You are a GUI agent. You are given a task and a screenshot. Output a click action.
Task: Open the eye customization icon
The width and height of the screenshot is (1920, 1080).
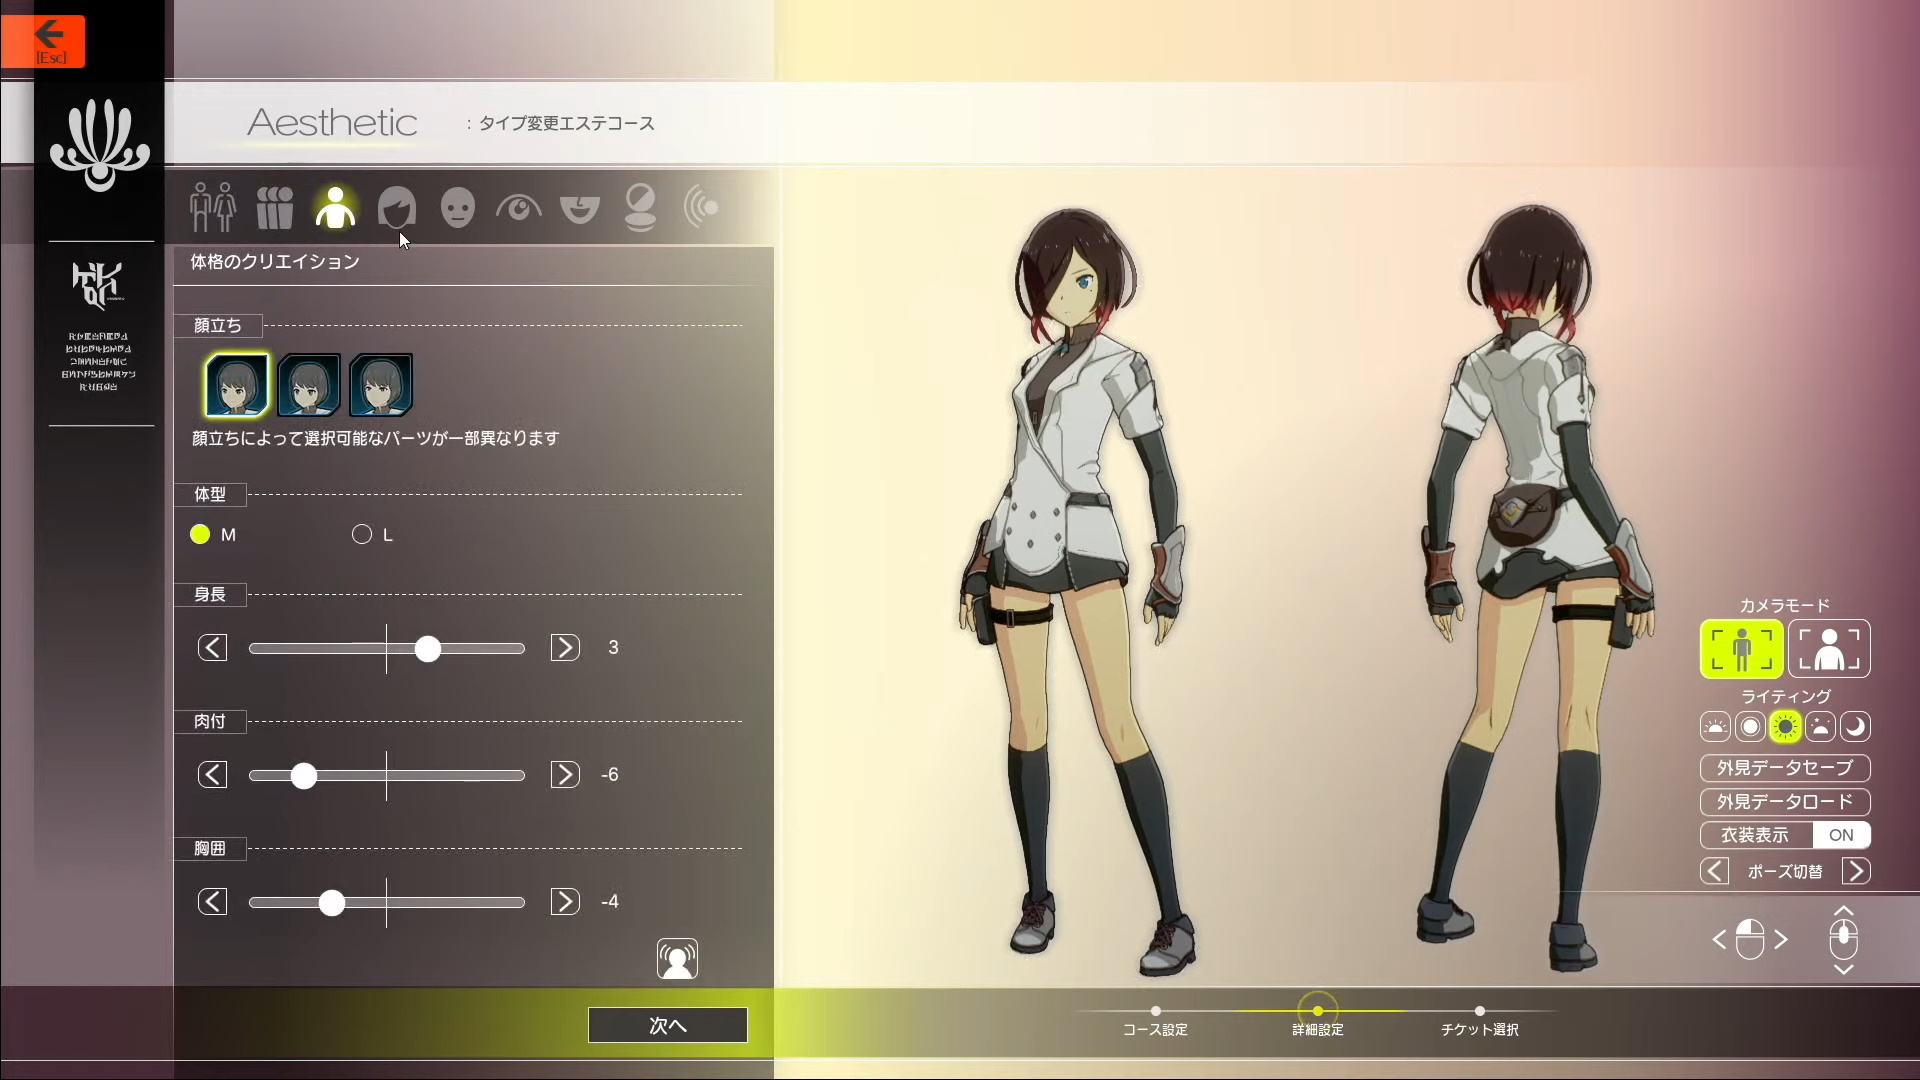(x=518, y=208)
